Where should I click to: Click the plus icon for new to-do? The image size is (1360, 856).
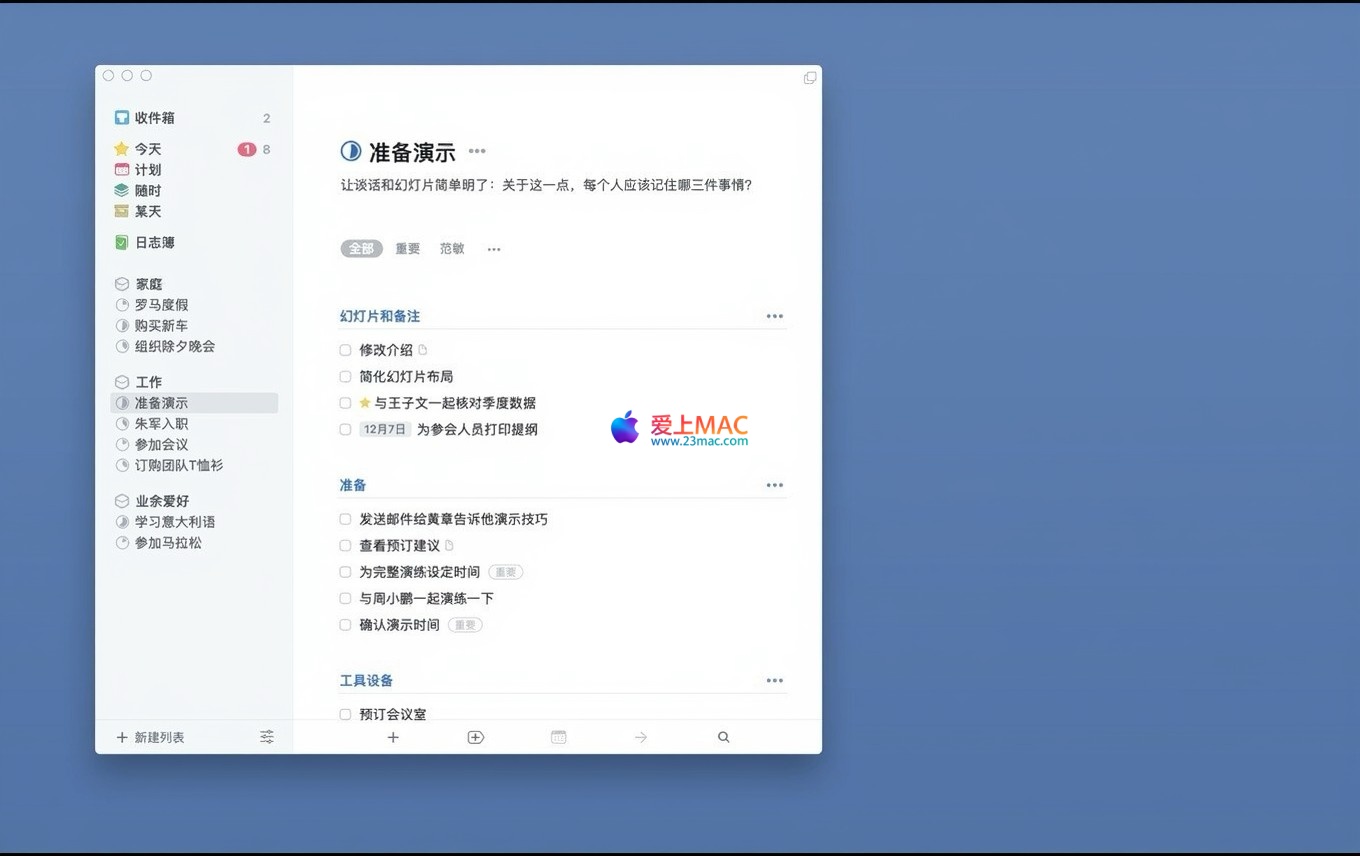(x=393, y=737)
